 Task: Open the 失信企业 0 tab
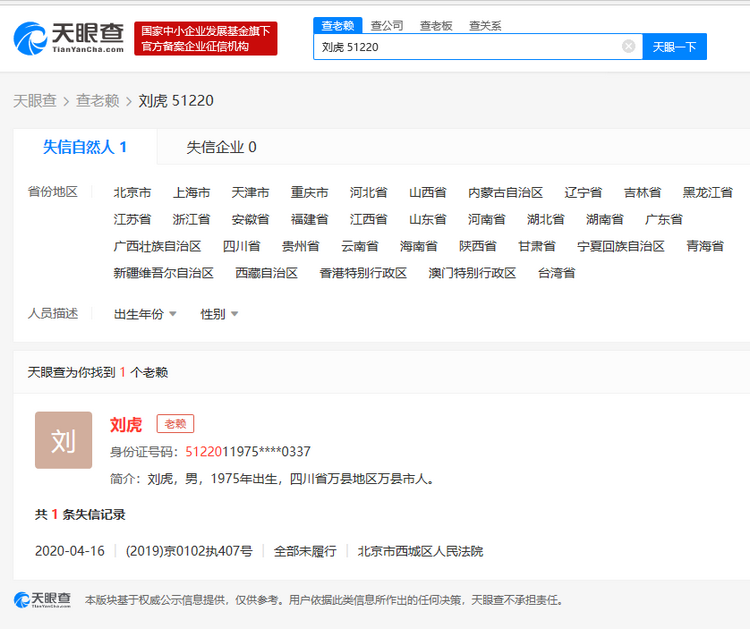point(221,147)
